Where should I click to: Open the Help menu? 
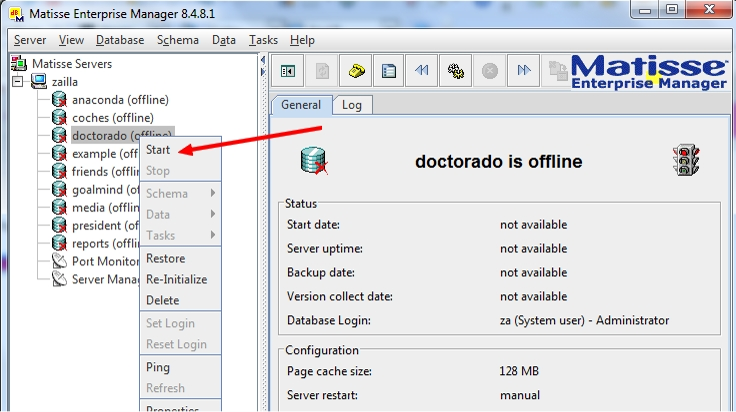pyautogui.click(x=302, y=40)
